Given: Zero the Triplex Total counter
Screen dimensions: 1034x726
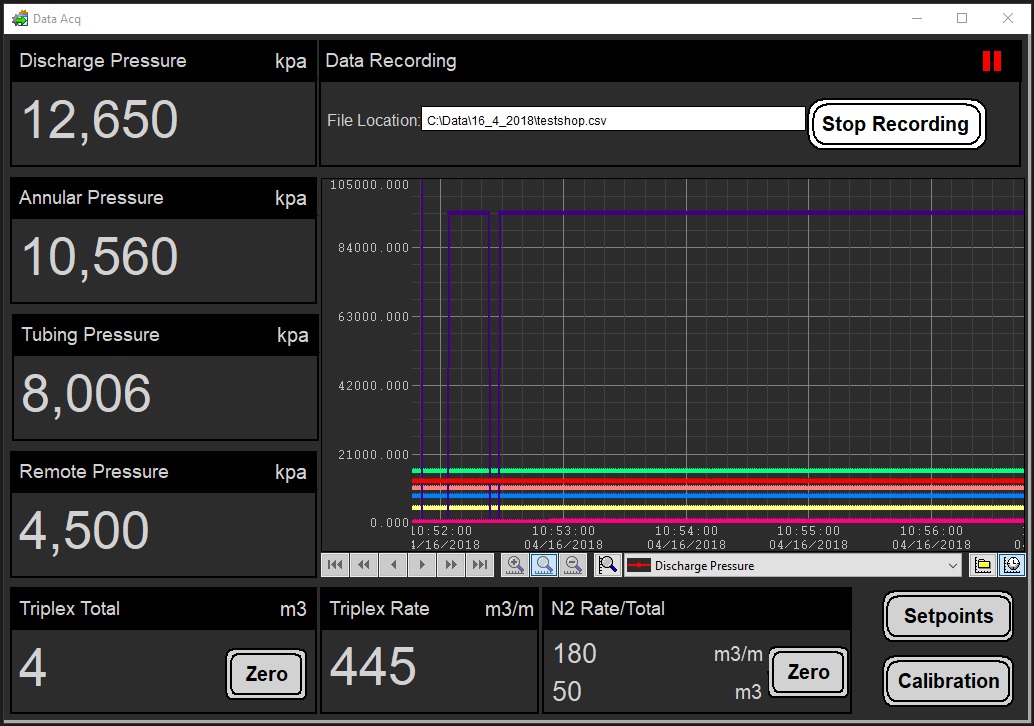Looking at the screenshot, I should pos(266,674).
